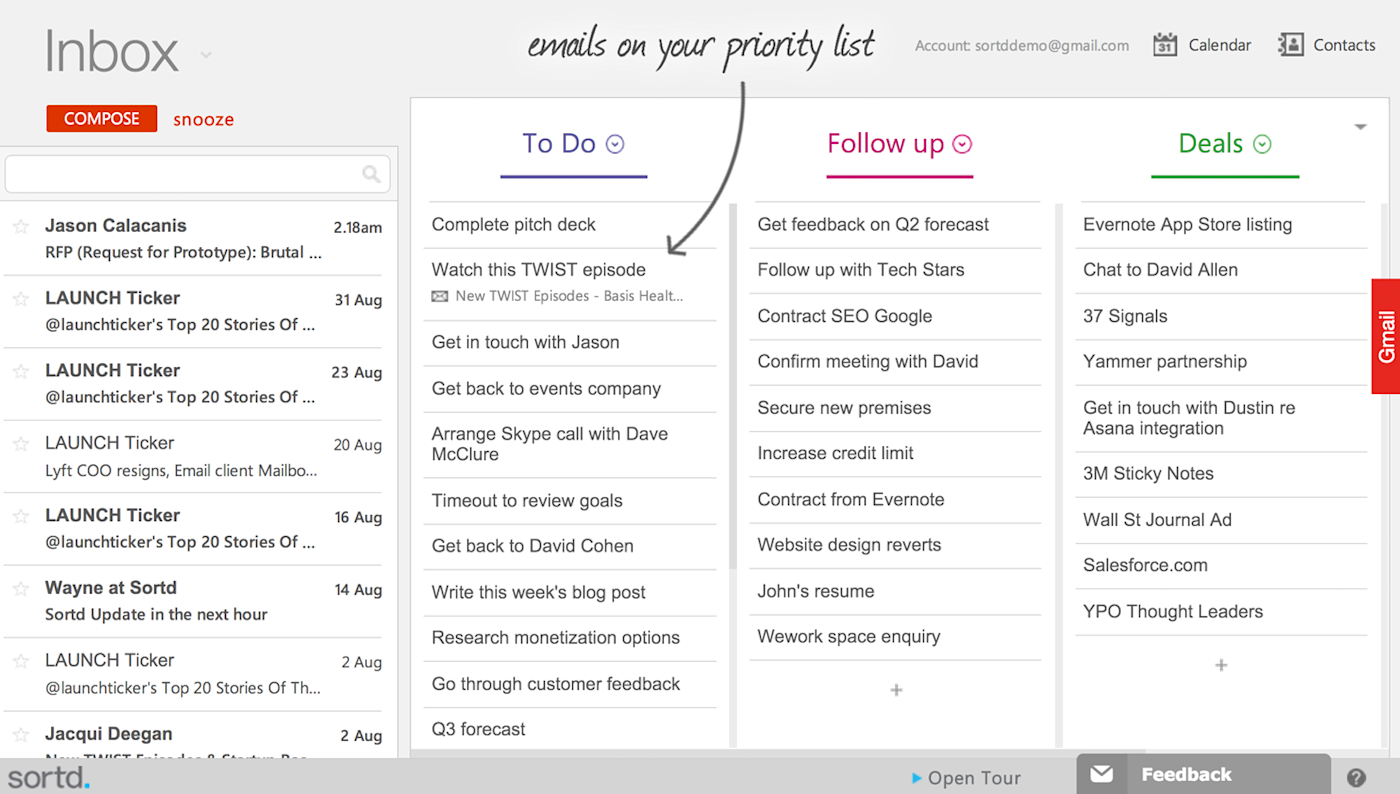Click the Open Tour link
Image resolution: width=1400 pixels, height=794 pixels.
pyautogui.click(x=974, y=778)
